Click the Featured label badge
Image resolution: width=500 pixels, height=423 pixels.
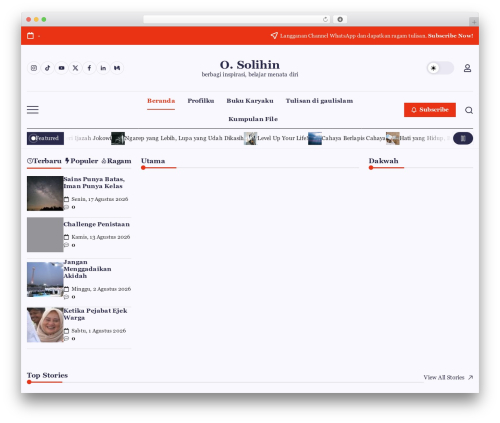(x=45, y=138)
